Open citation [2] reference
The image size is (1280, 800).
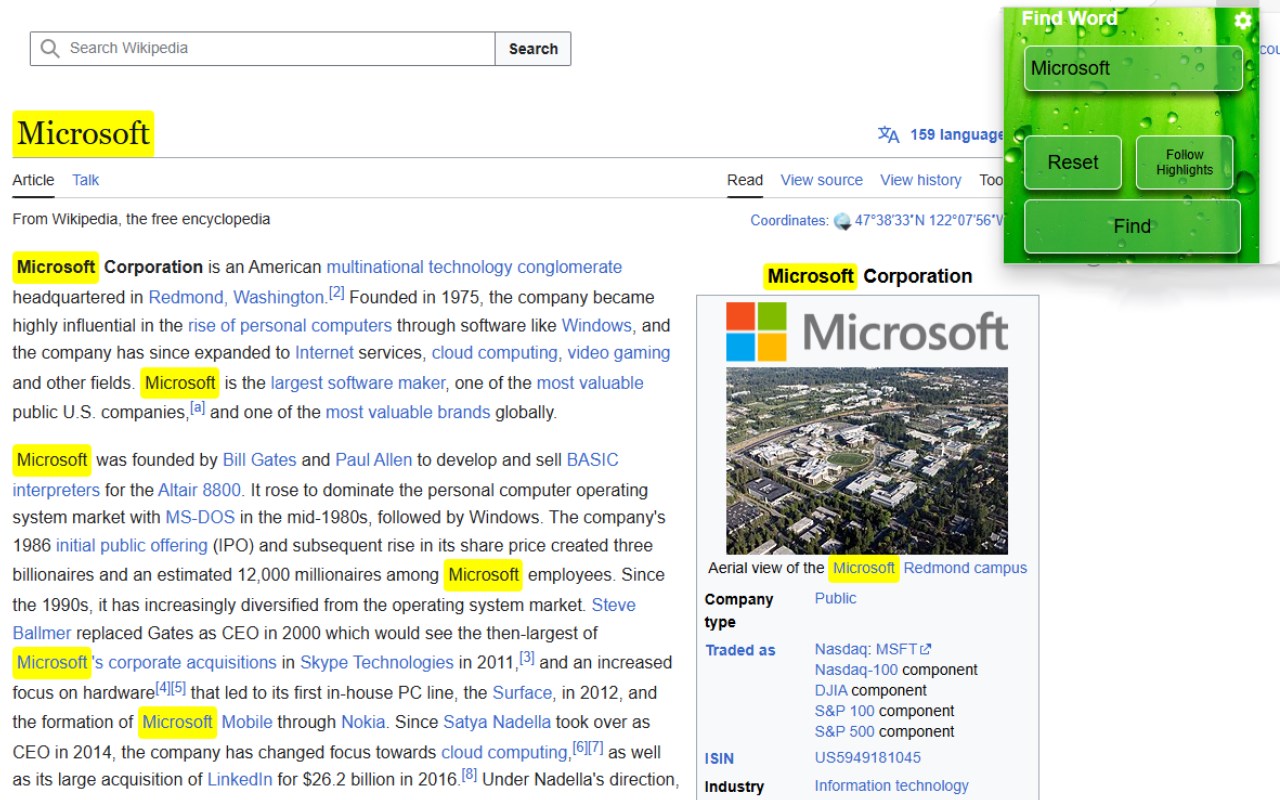336,293
